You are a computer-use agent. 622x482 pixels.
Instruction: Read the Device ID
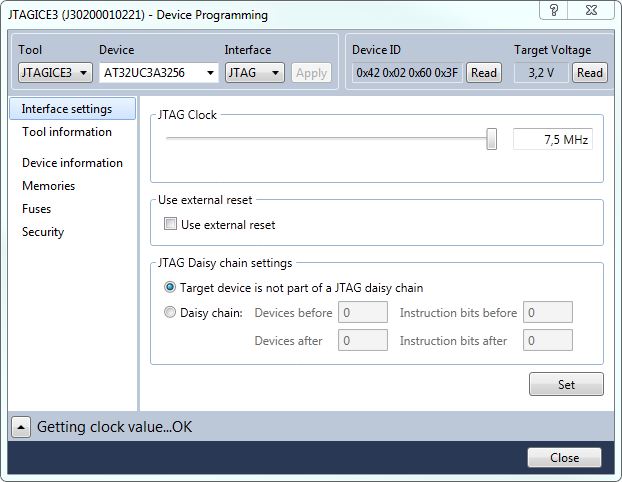coord(484,72)
